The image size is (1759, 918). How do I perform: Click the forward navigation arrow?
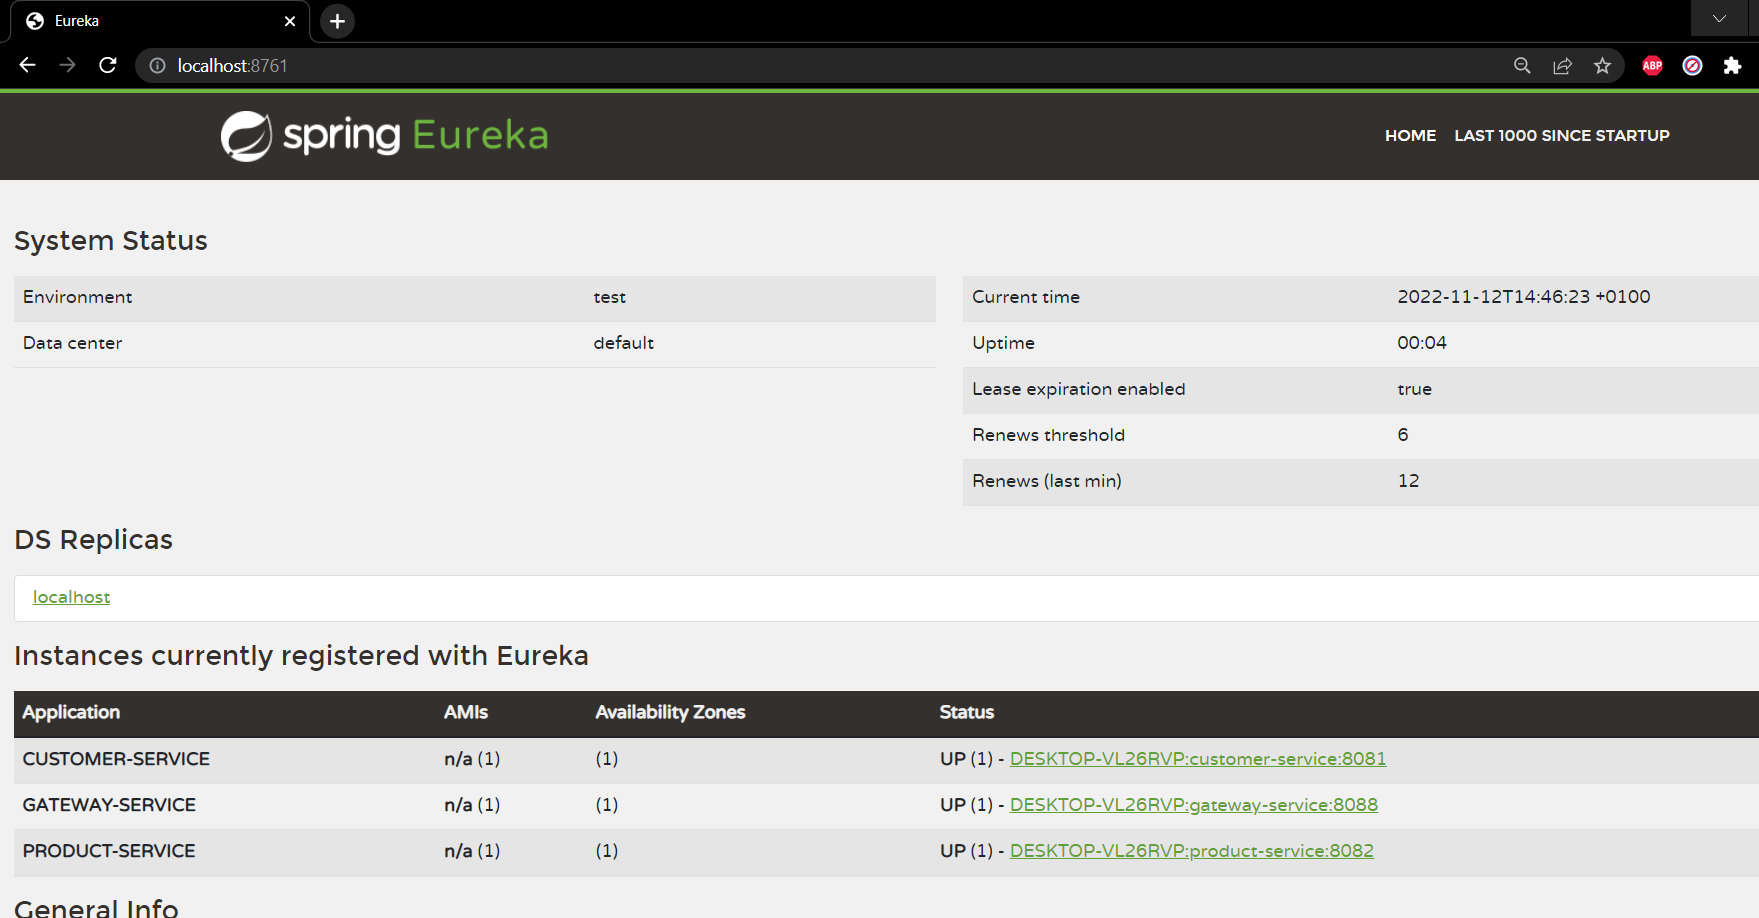coord(67,65)
